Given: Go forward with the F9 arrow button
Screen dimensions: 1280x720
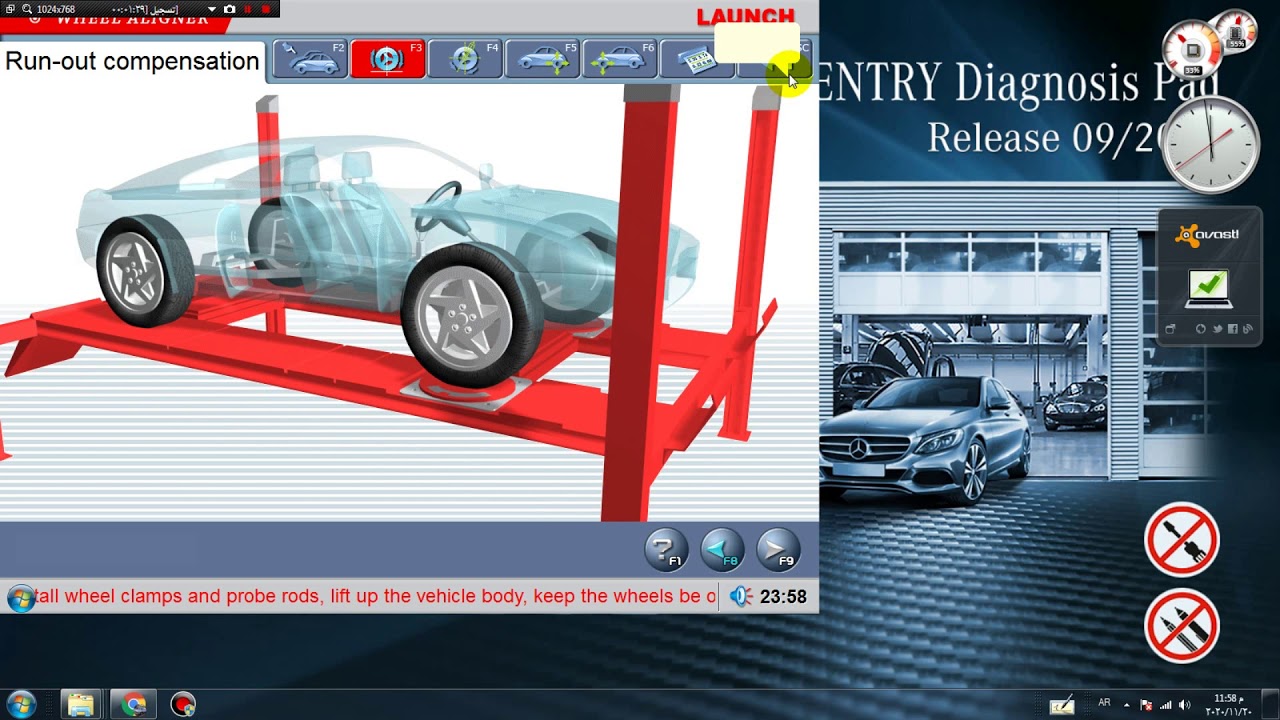Looking at the screenshot, I should point(778,550).
